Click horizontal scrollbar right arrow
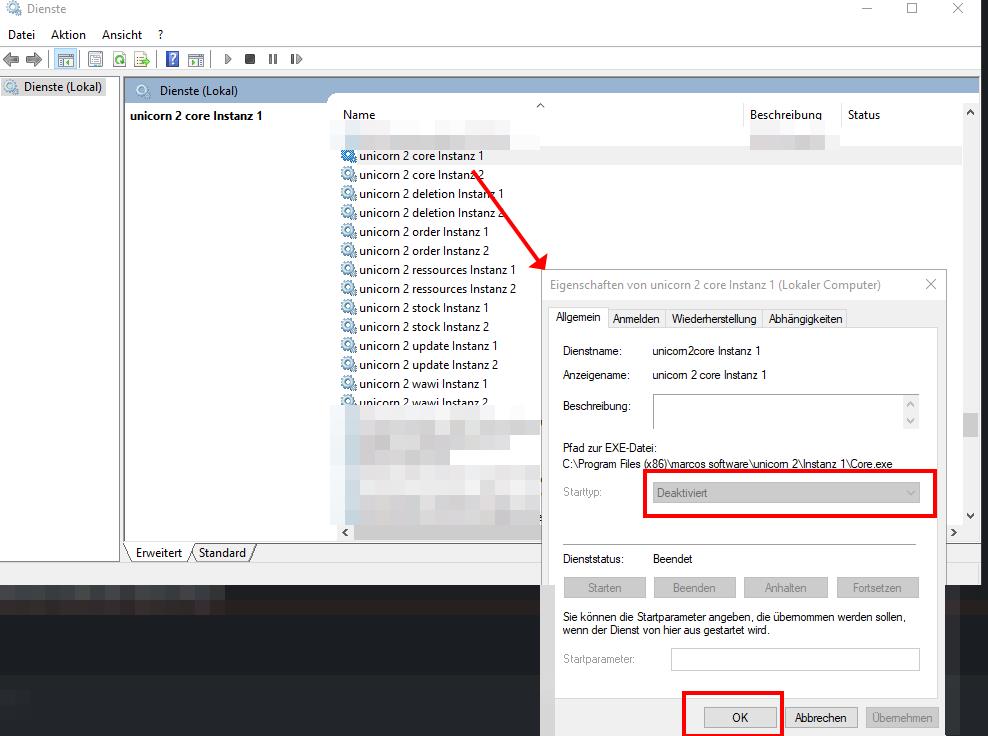988x736 pixels. tap(954, 532)
